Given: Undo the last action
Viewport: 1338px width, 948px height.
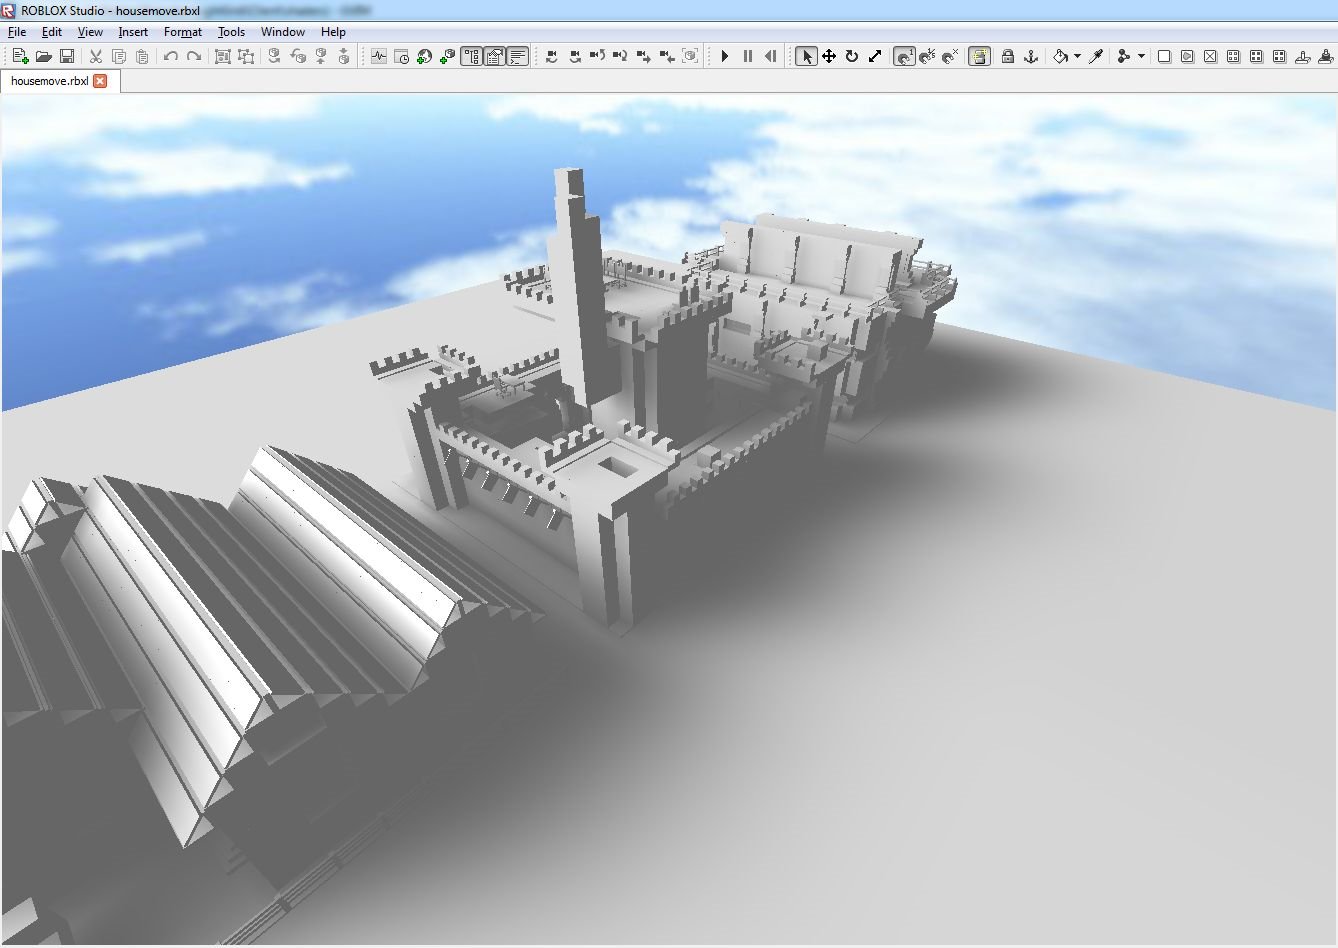Looking at the screenshot, I should [171, 57].
